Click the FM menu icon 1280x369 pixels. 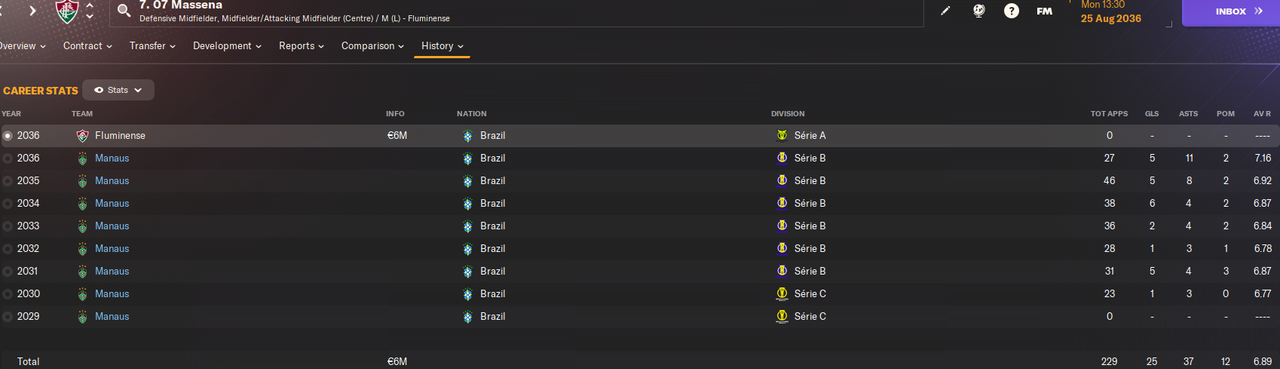coord(1044,11)
